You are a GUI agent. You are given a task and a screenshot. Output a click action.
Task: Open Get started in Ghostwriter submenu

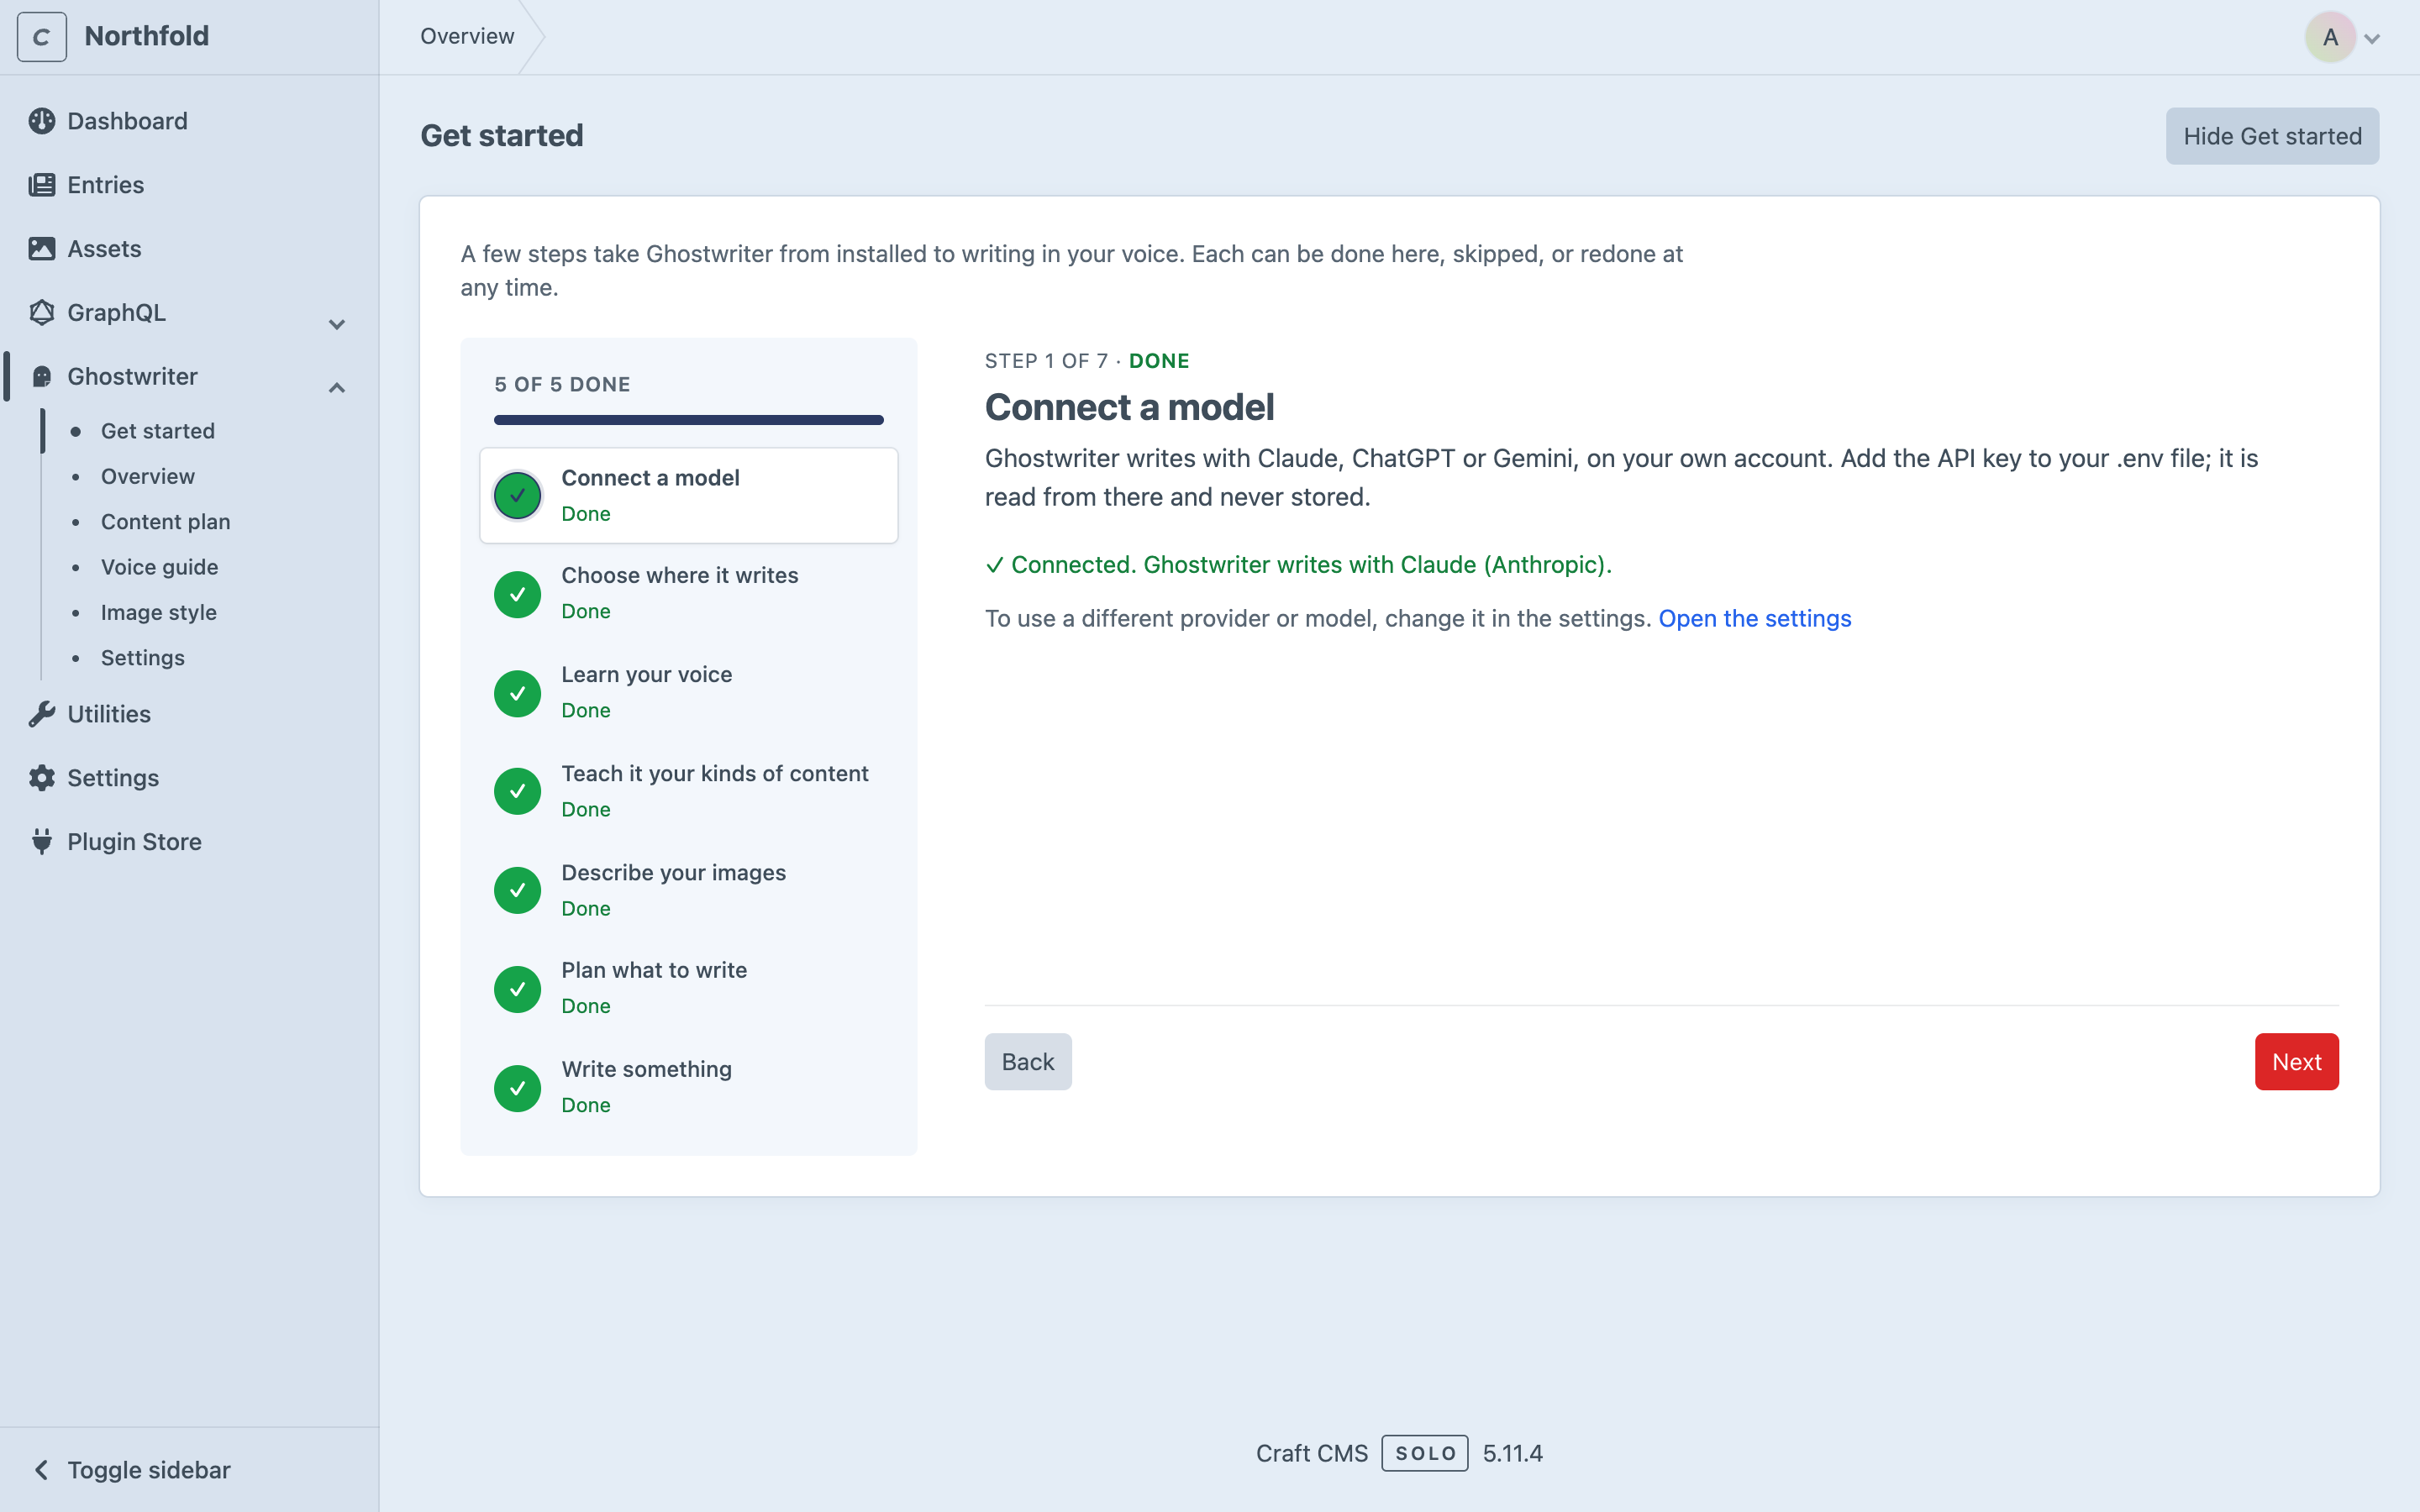pyautogui.click(x=158, y=431)
